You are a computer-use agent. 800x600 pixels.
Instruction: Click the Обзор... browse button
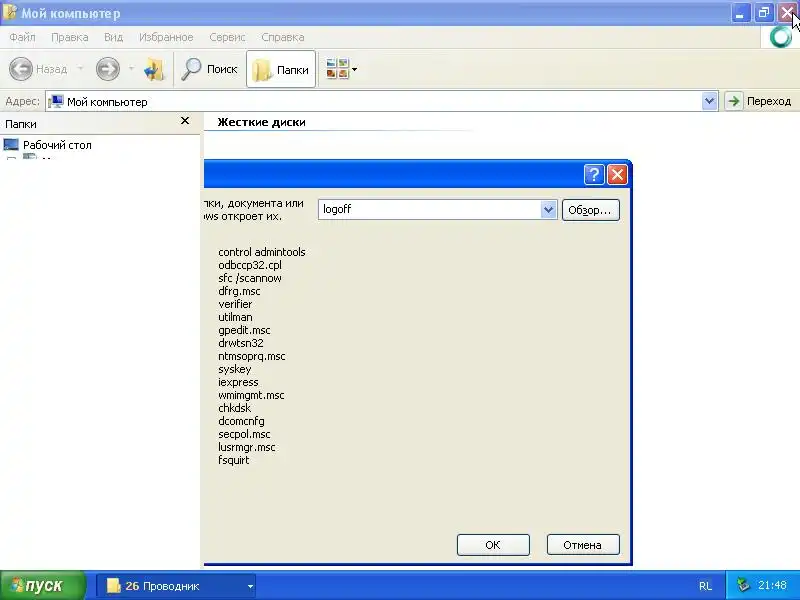pyautogui.click(x=590, y=210)
